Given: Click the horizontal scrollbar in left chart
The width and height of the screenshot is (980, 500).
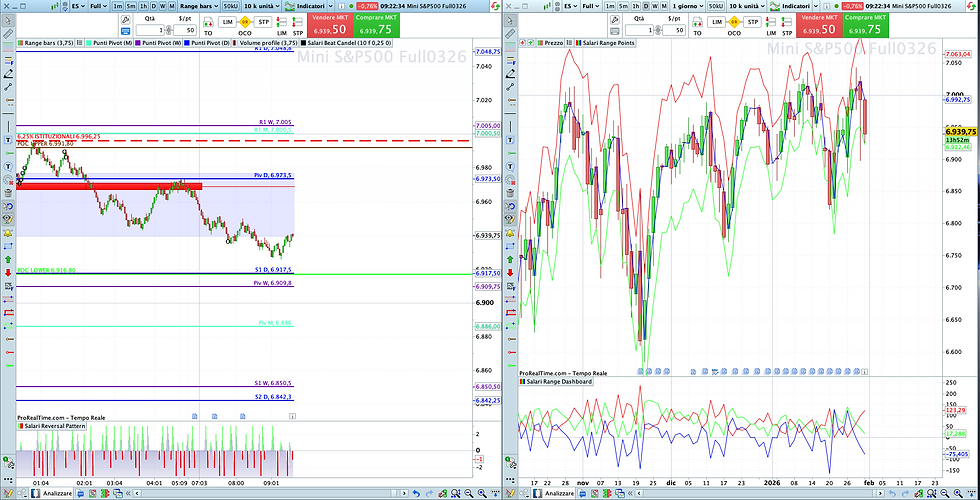Looking at the screenshot, I should 270,494.
